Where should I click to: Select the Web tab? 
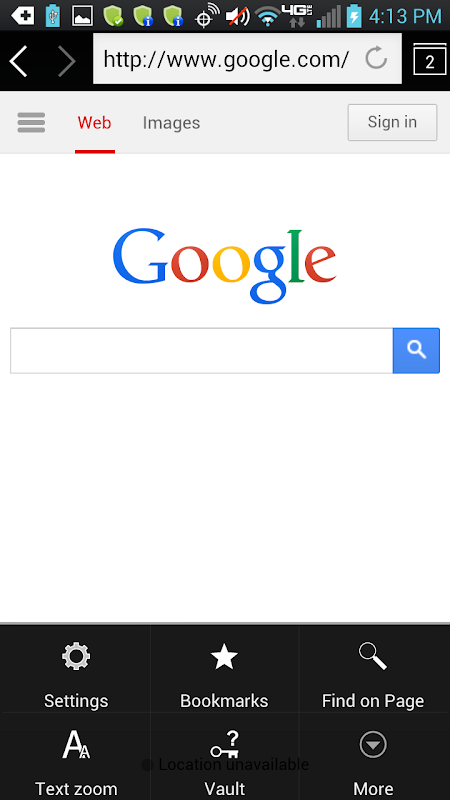(94, 123)
